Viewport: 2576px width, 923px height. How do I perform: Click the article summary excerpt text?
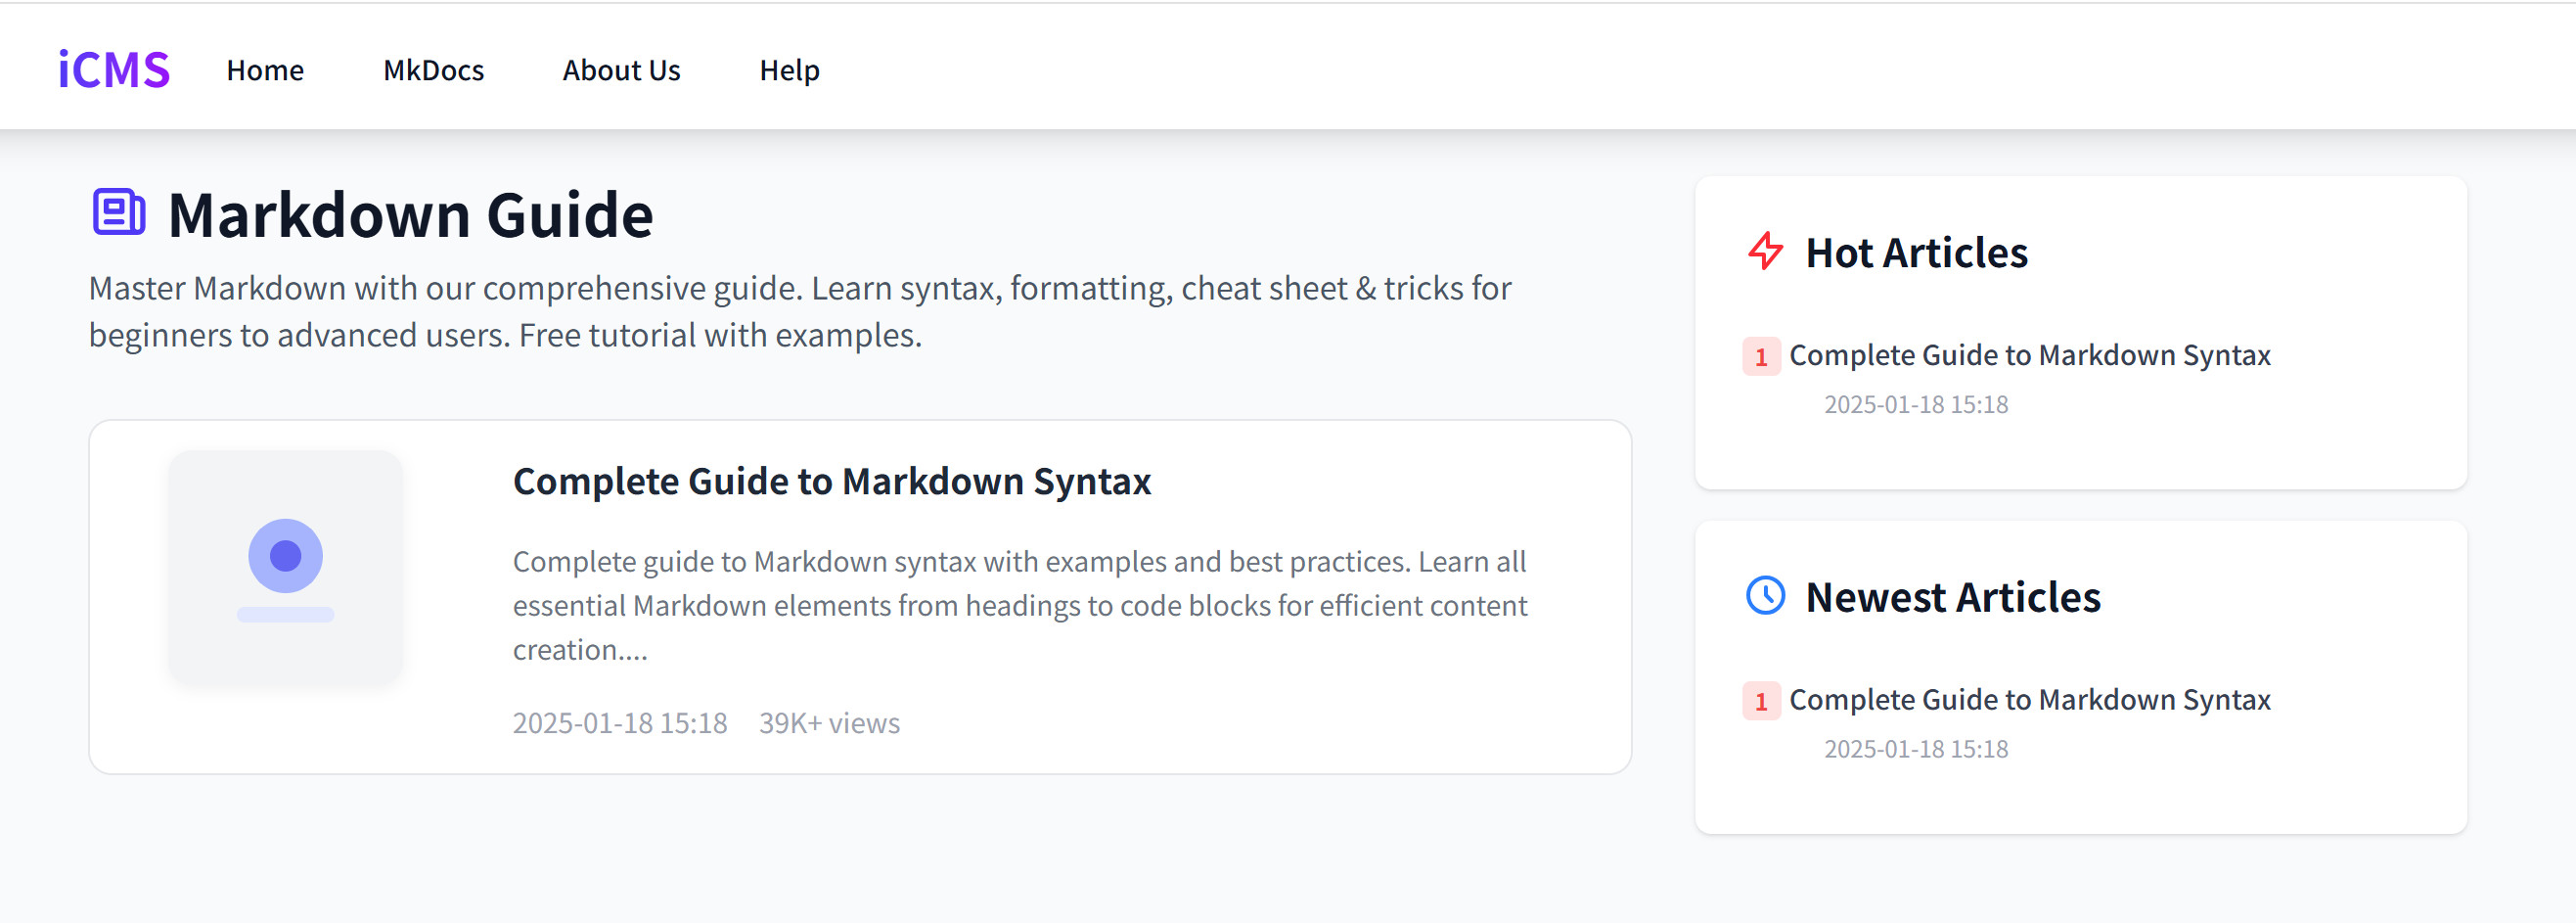coord(1020,605)
